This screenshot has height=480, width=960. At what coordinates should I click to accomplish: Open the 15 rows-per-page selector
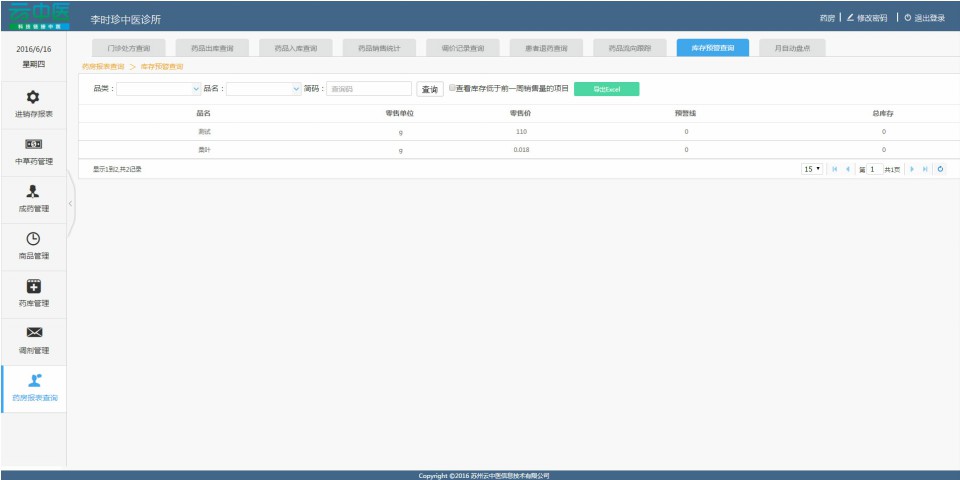click(x=811, y=169)
